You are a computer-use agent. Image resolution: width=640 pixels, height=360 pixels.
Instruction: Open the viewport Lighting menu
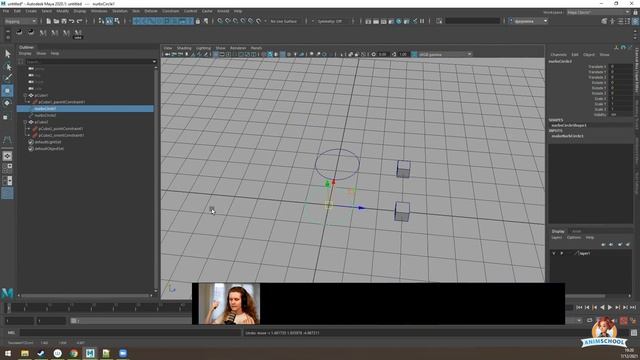(203, 48)
